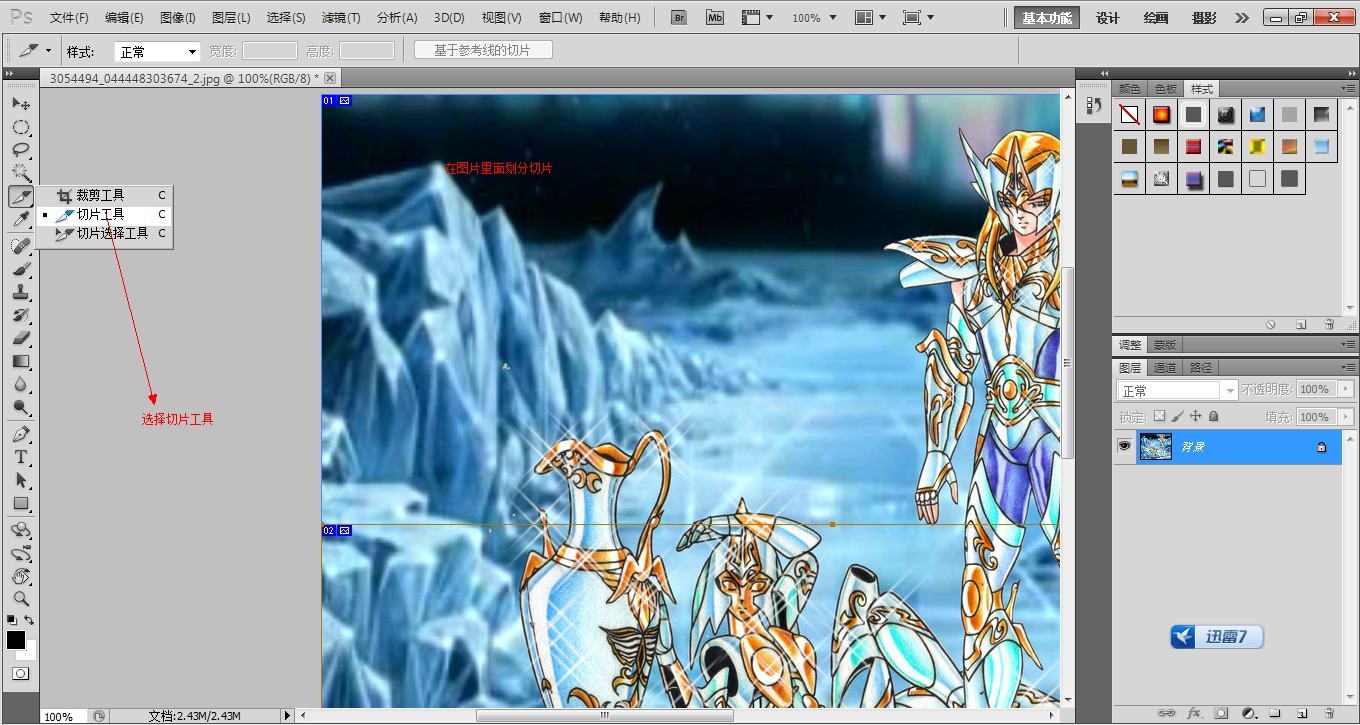The width and height of the screenshot is (1360, 725).
Task: Switch to the 色板 tab
Action: pyautogui.click(x=1165, y=89)
